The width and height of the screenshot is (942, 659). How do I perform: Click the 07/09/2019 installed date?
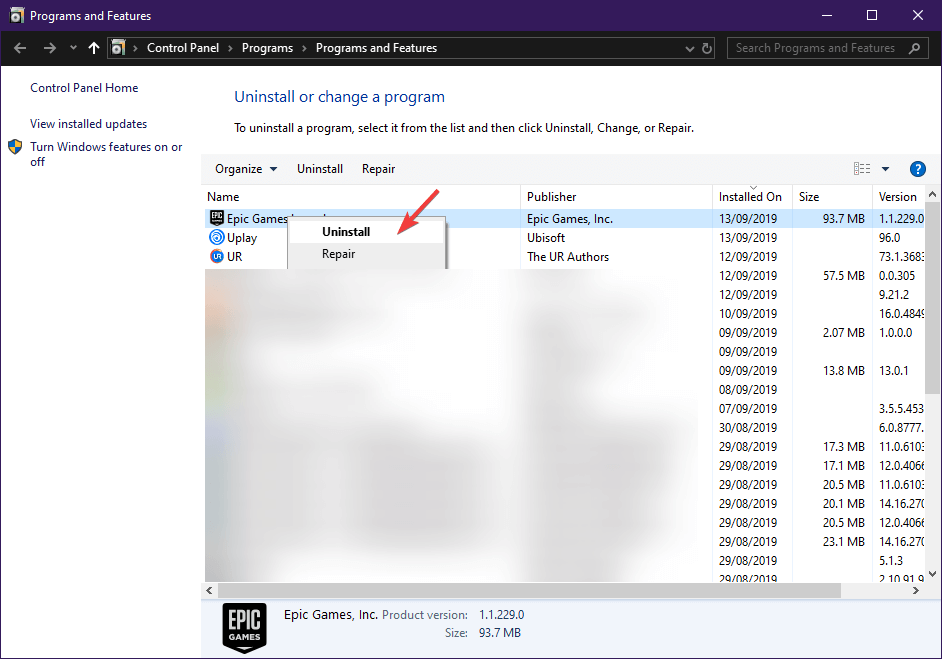(748, 408)
